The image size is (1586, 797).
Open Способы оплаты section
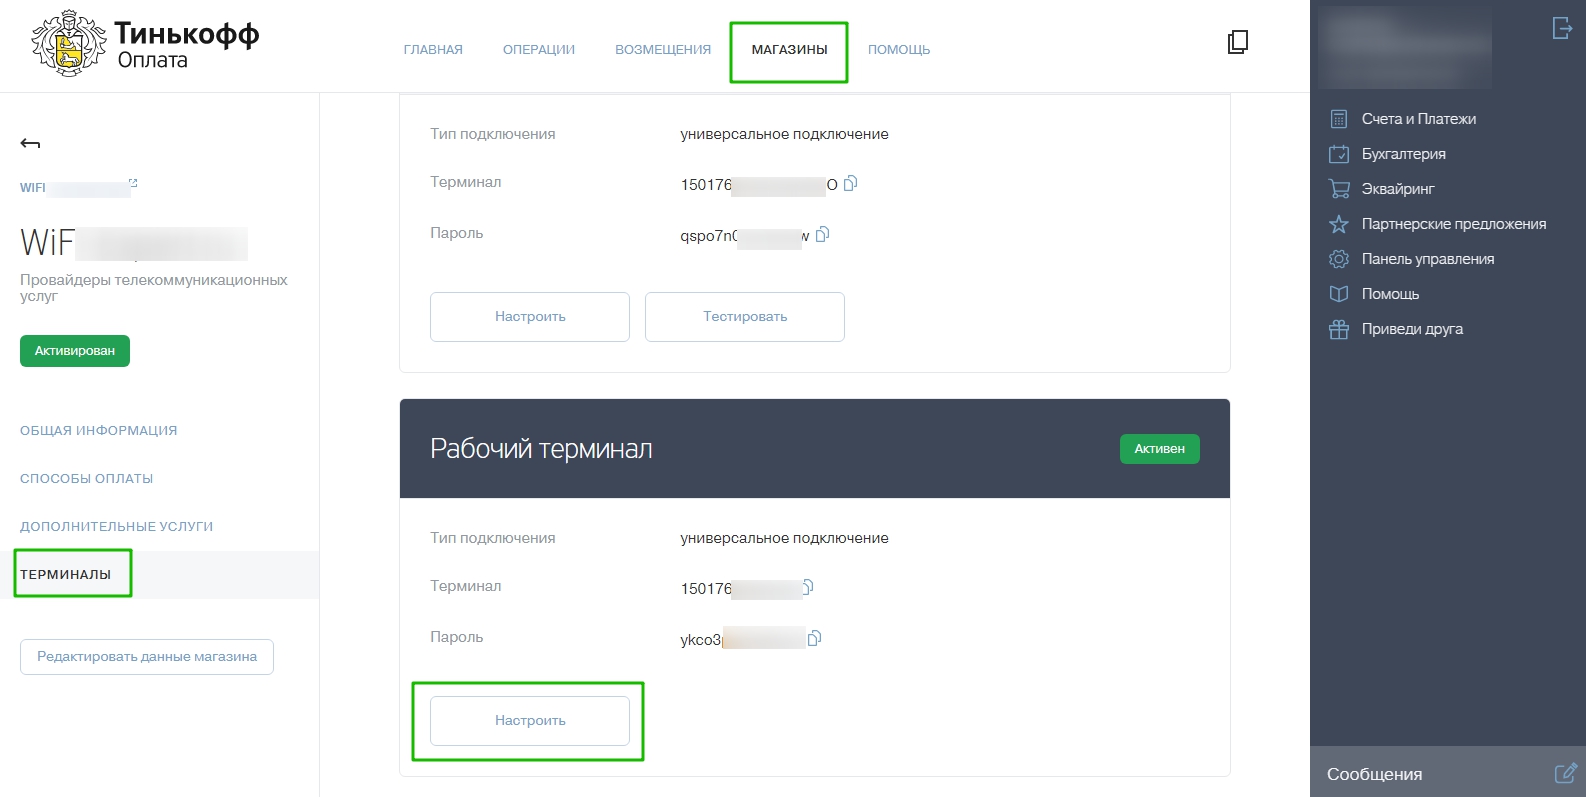coord(86,478)
